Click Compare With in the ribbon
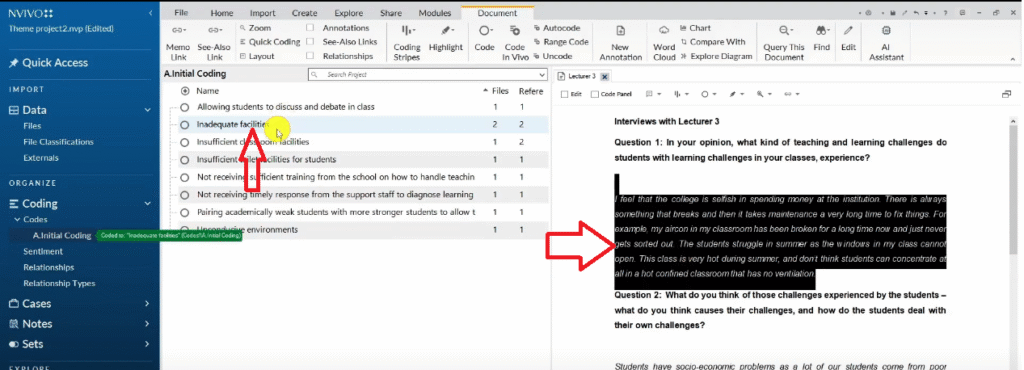The image size is (1024, 370). (x=712, y=42)
